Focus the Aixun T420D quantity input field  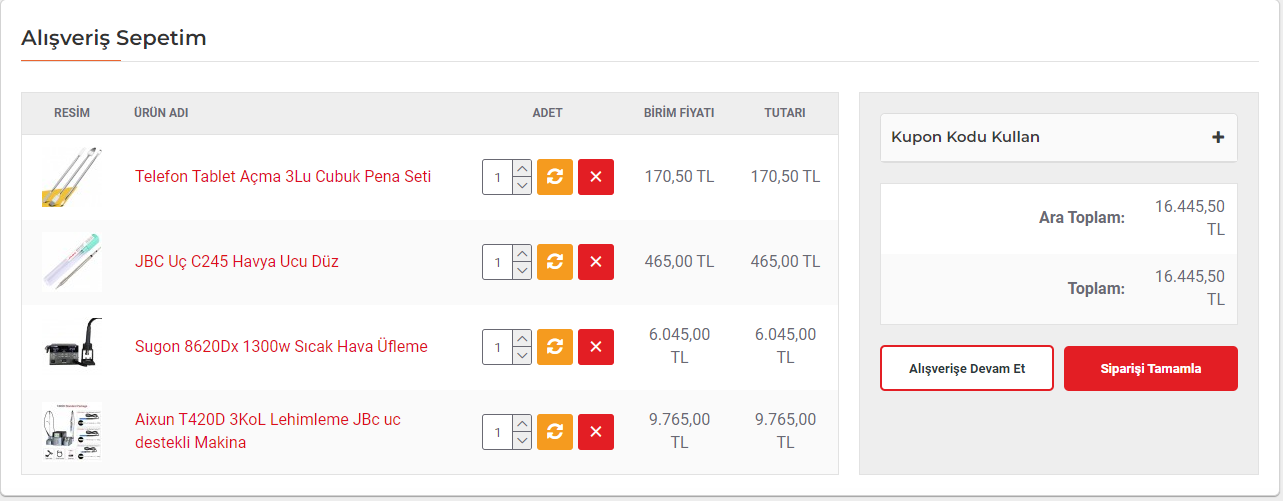click(497, 432)
